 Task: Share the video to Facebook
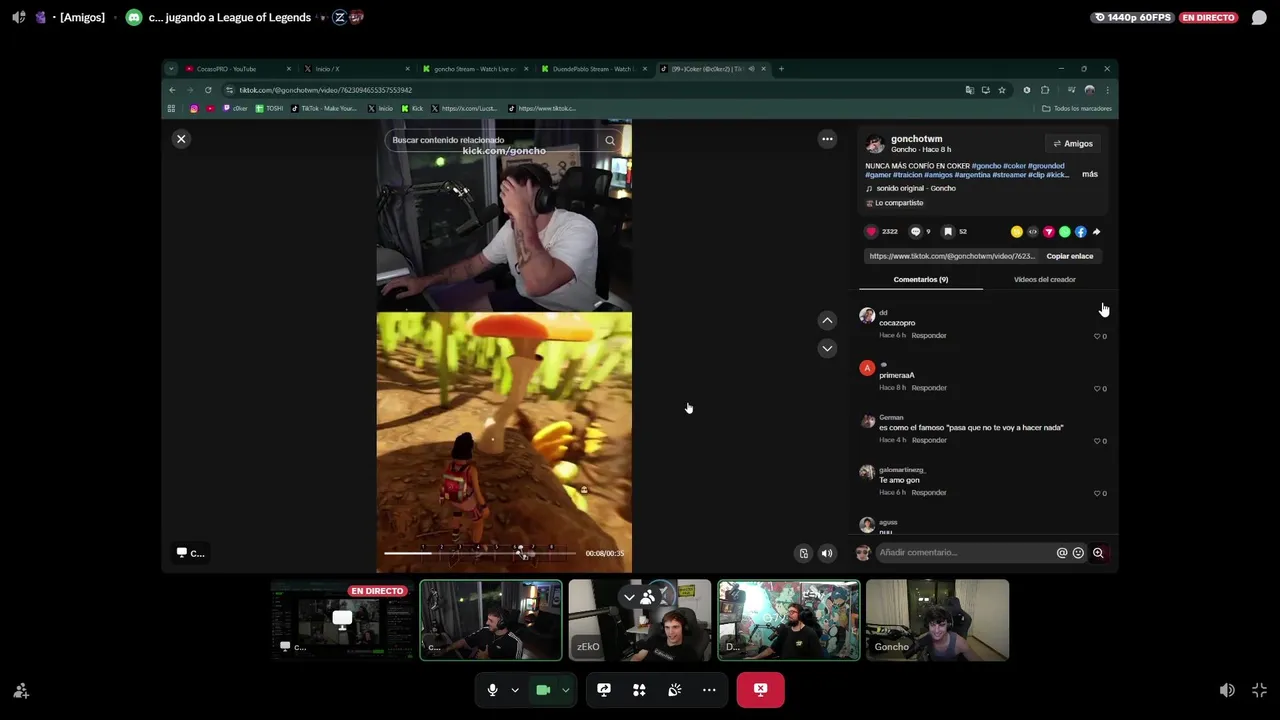pyautogui.click(x=1081, y=232)
